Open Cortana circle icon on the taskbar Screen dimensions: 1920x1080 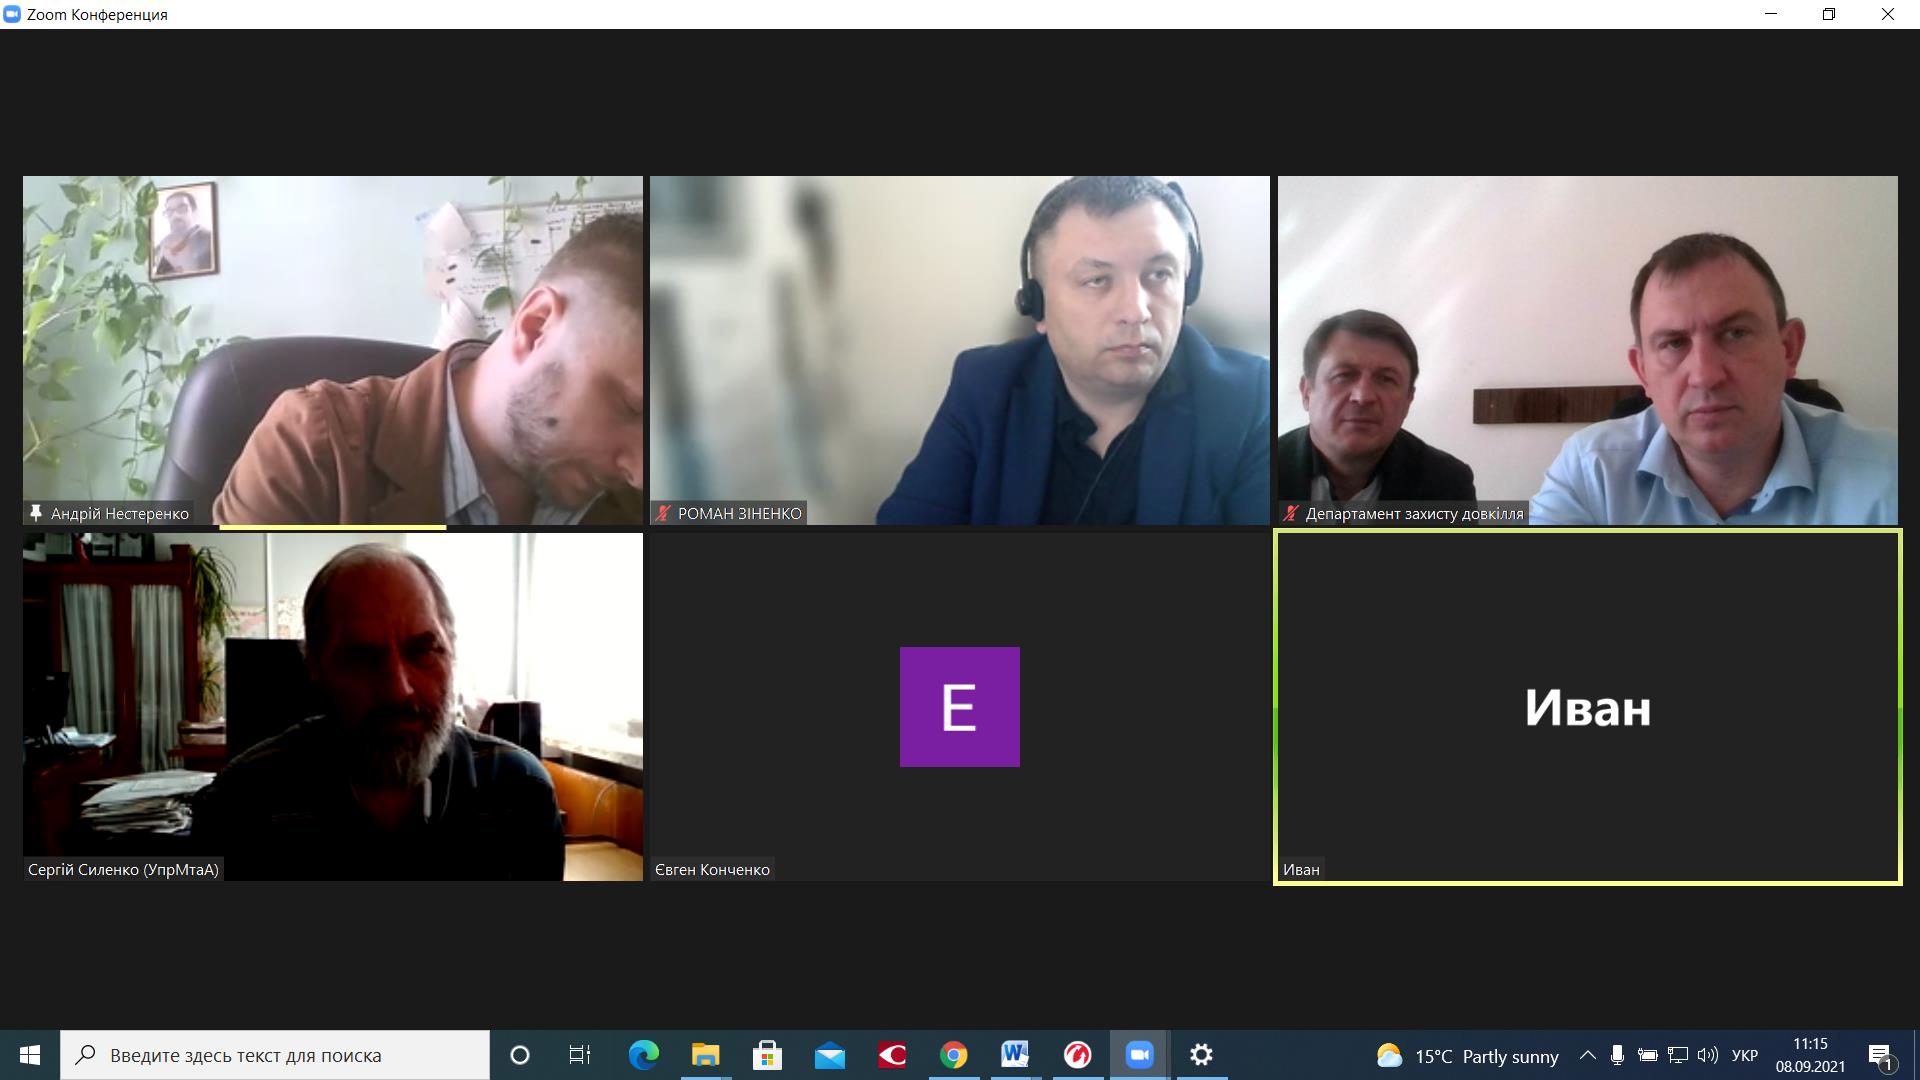pyautogui.click(x=519, y=1055)
